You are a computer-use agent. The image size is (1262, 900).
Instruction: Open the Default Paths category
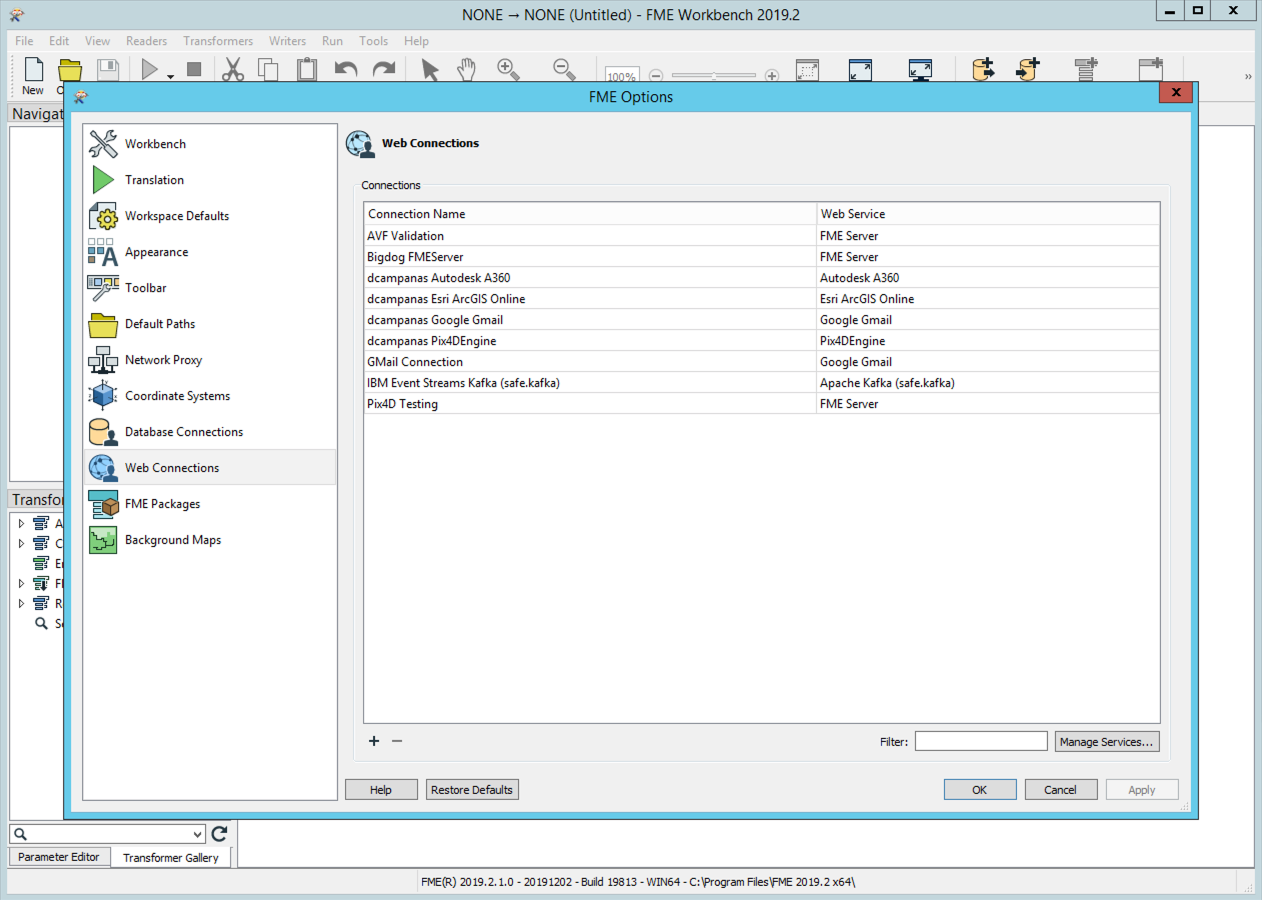tap(210, 324)
